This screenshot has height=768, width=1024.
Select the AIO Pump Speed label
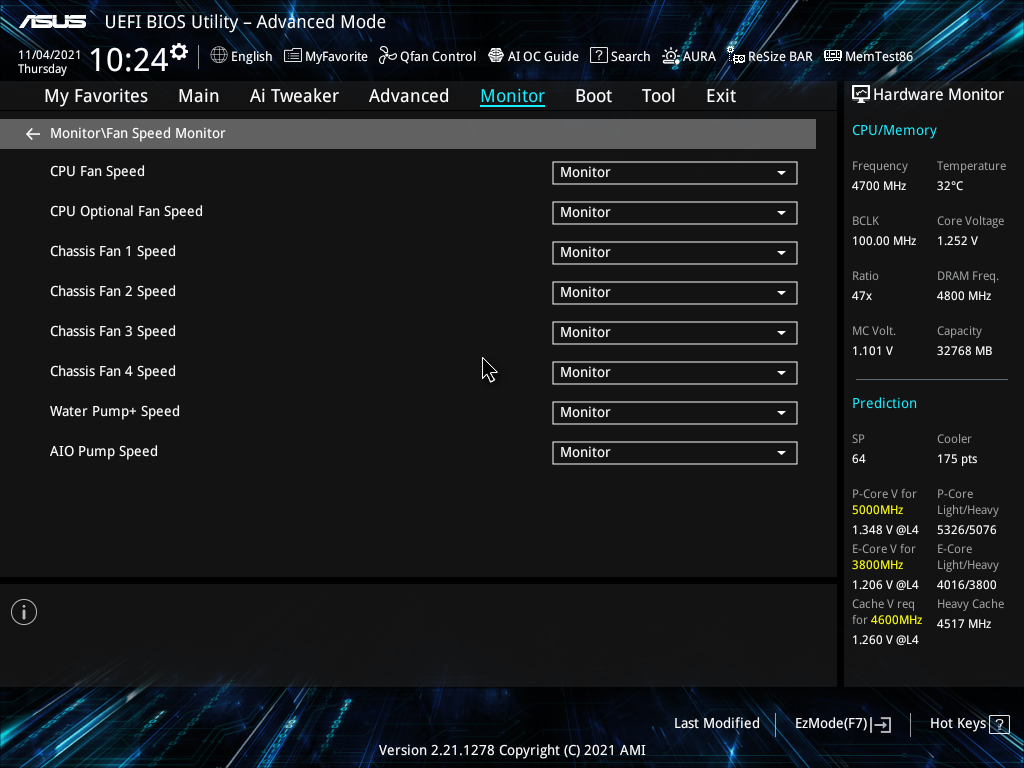[104, 451]
